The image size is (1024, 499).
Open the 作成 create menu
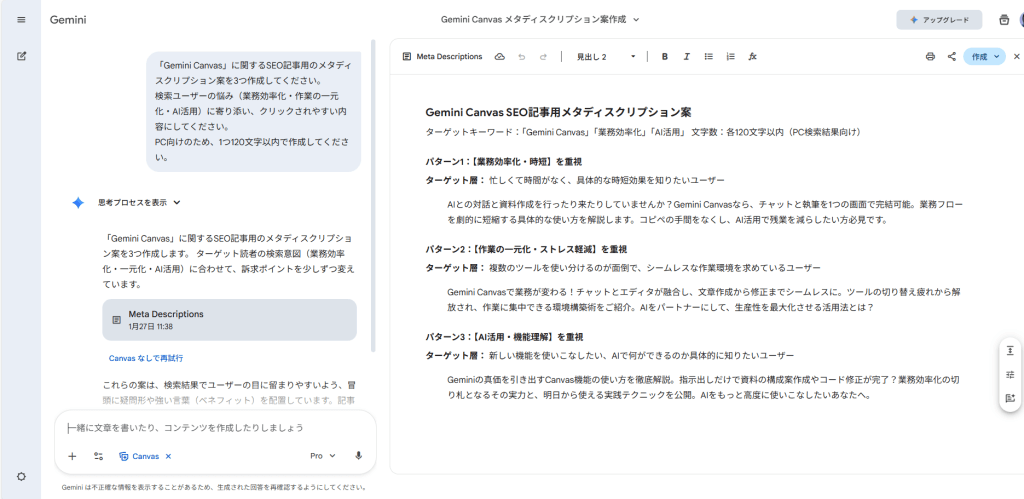984,57
